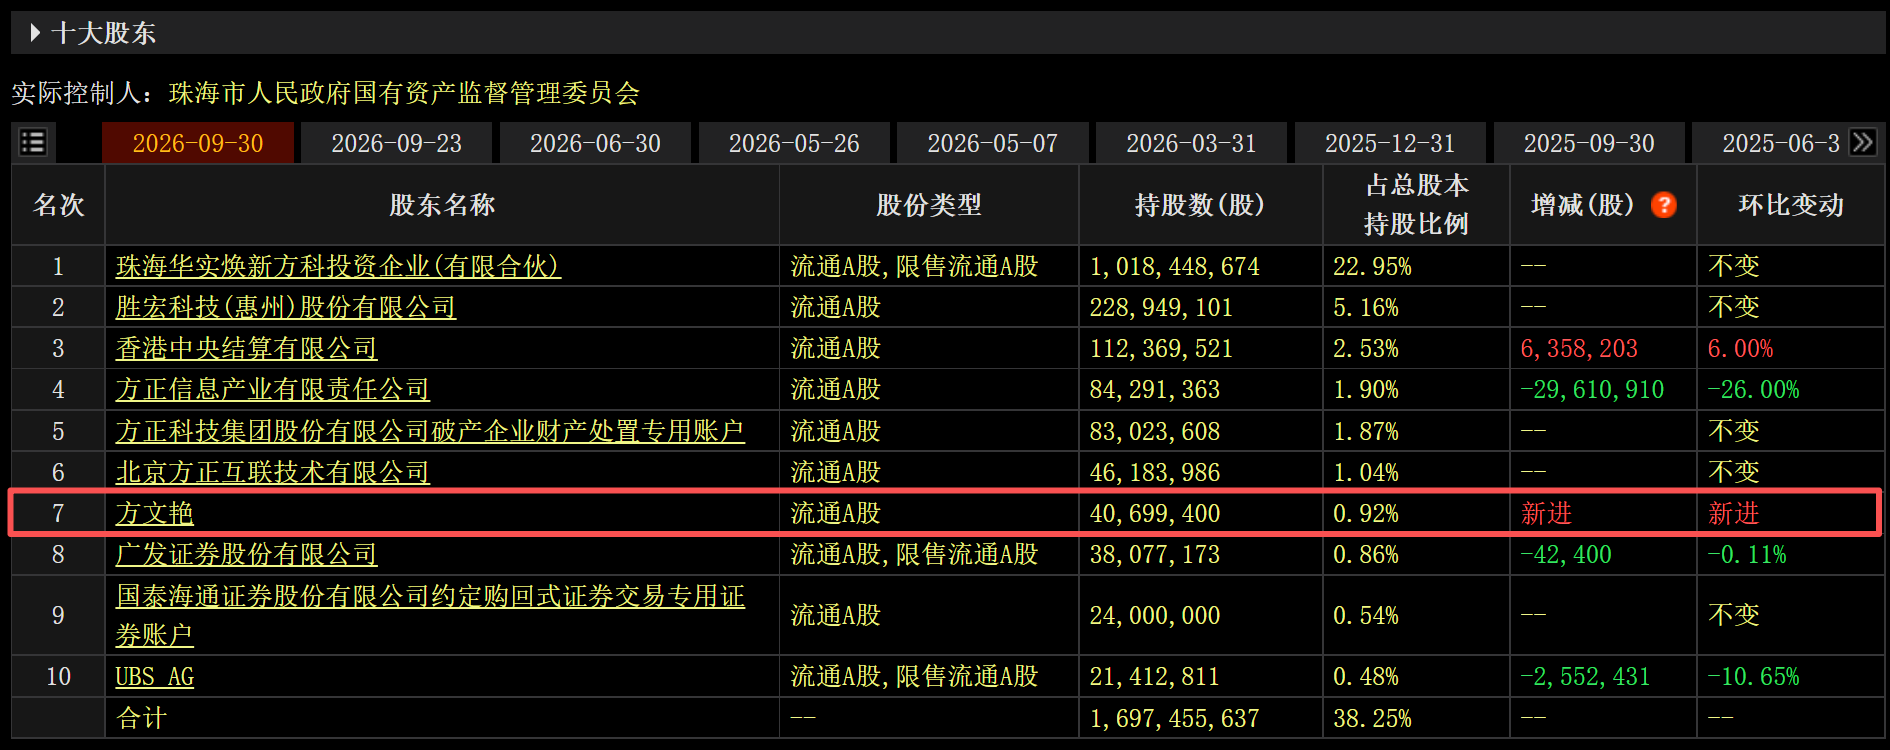Open the 2026-06-30 report tab
The width and height of the screenshot is (1890, 750).
(x=595, y=143)
